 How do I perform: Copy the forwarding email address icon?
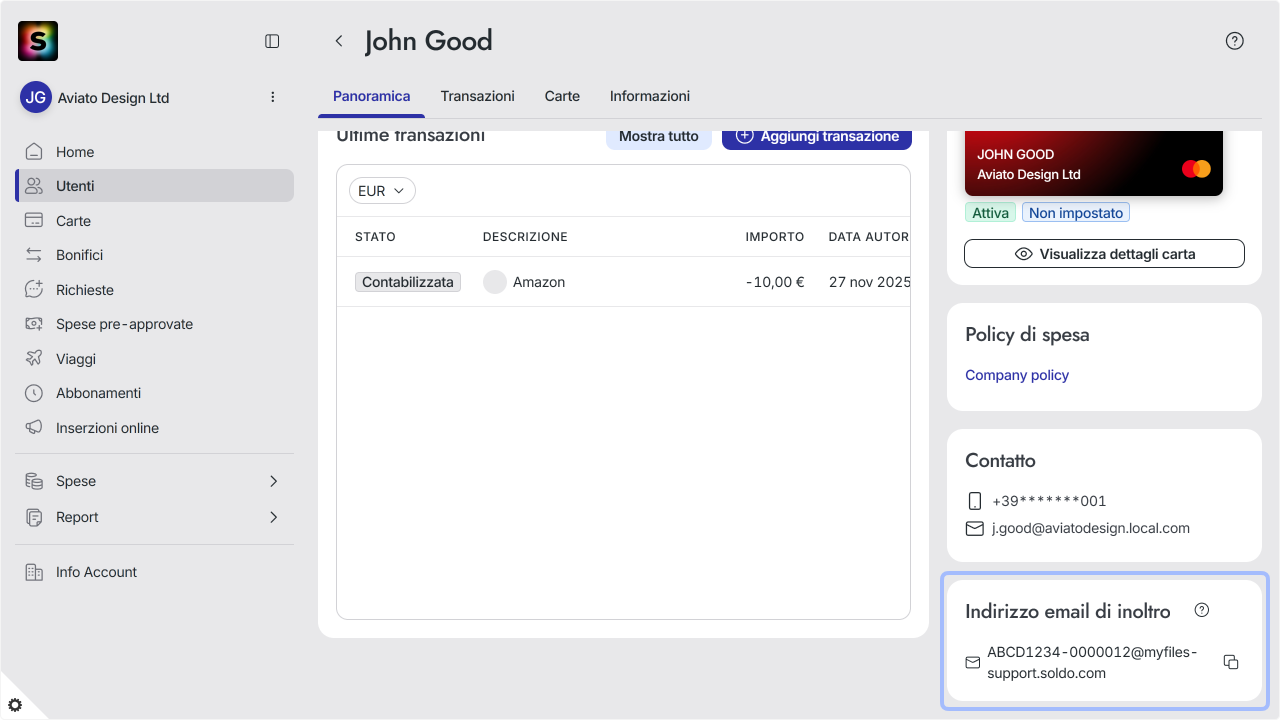coord(1232,662)
